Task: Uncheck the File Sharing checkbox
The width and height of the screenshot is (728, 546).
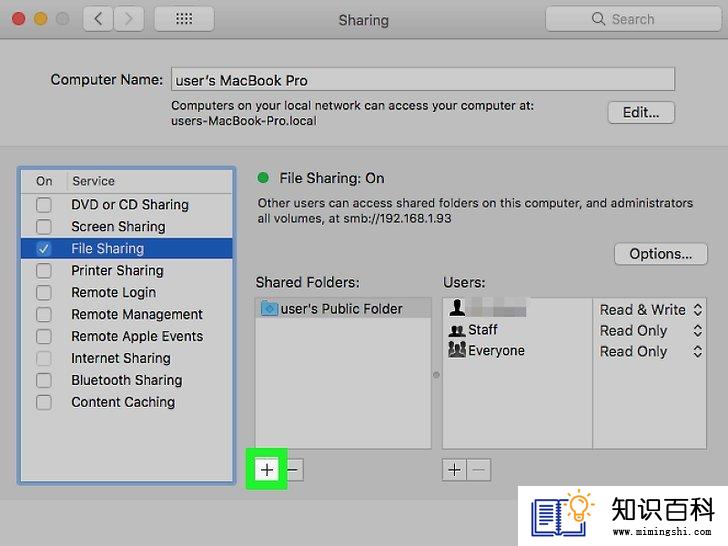Action: pyautogui.click(x=44, y=249)
